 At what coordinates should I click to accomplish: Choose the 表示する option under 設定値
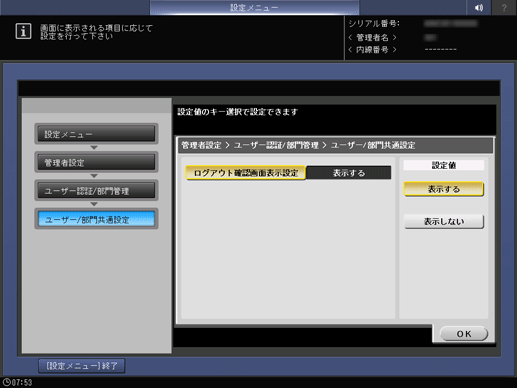444,189
